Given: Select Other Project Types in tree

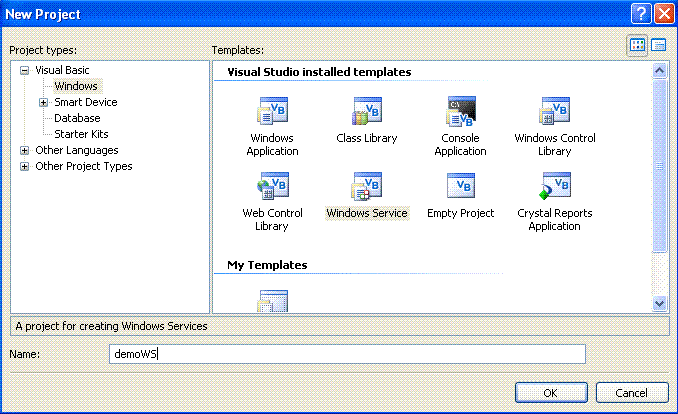Looking at the screenshot, I should pyautogui.click(x=84, y=166).
